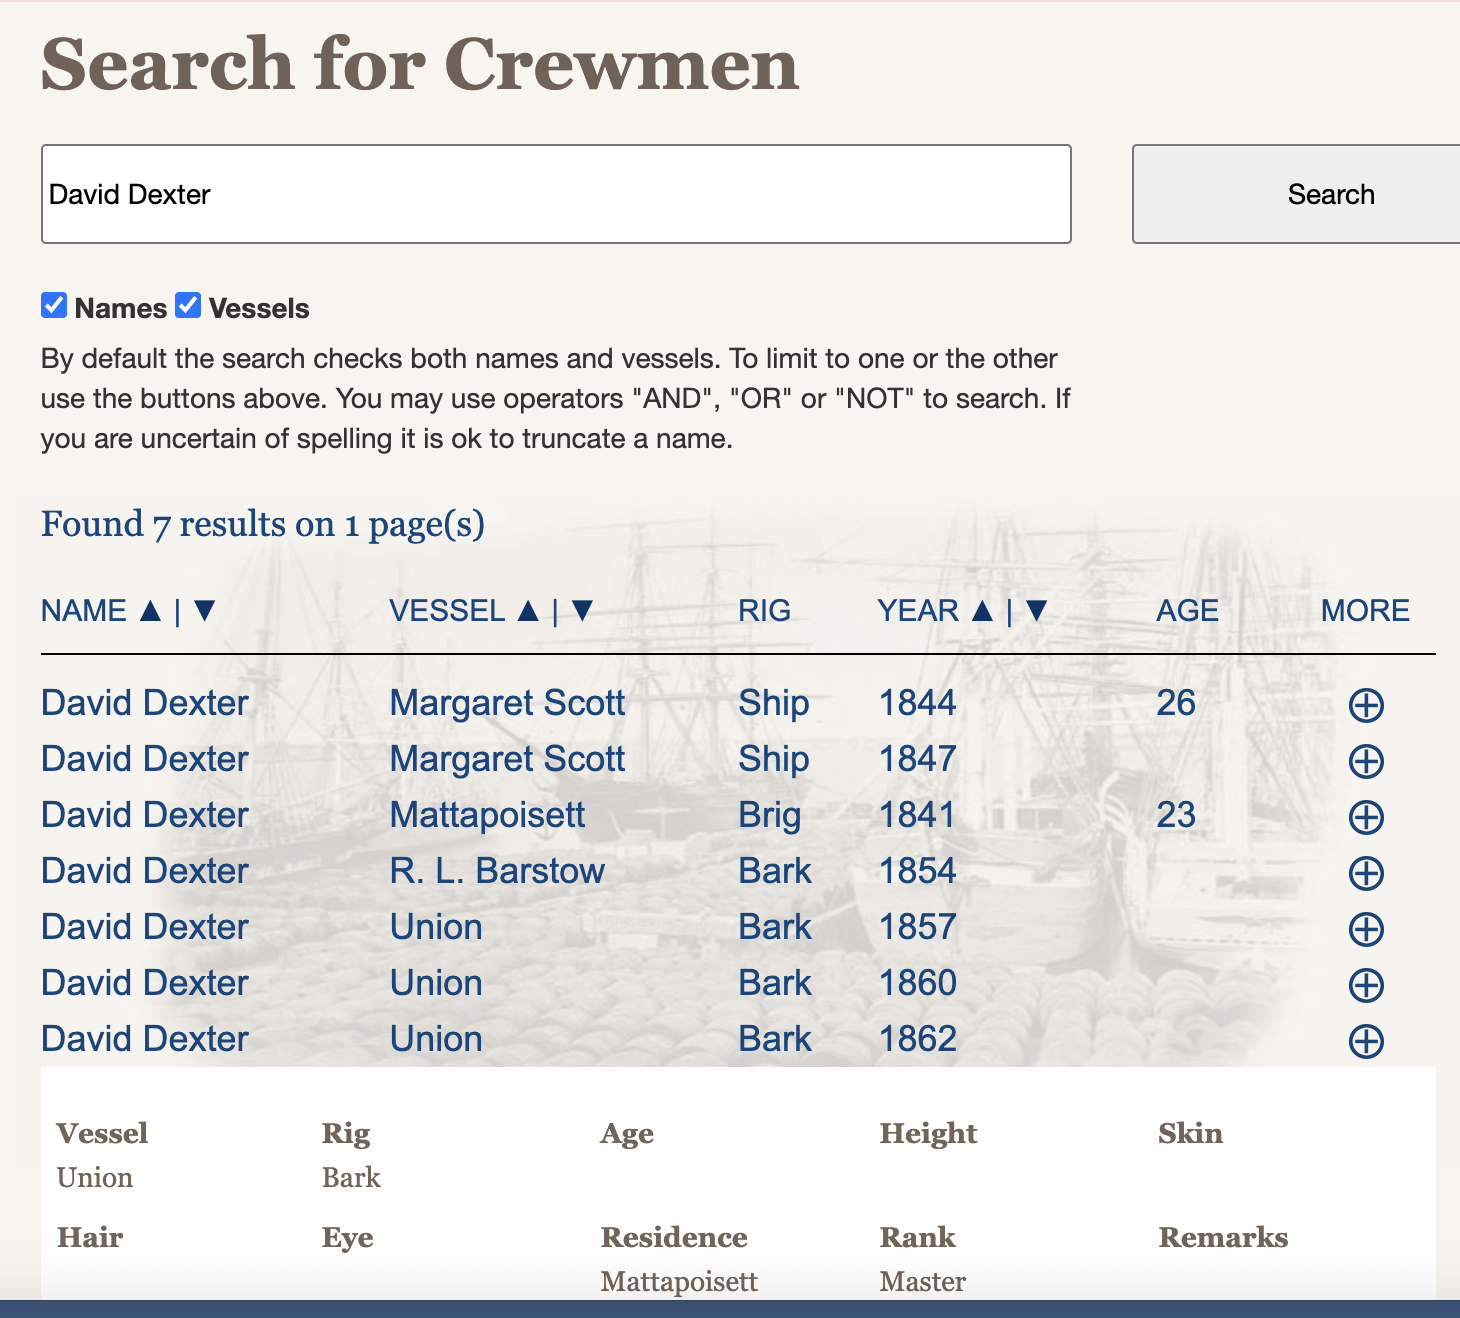Show more info for the Mattapoisett 1841 row
Image resolution: width=1460 pixels, height=1318 pixels.
pyautogui.click(x=1366, y=817)
